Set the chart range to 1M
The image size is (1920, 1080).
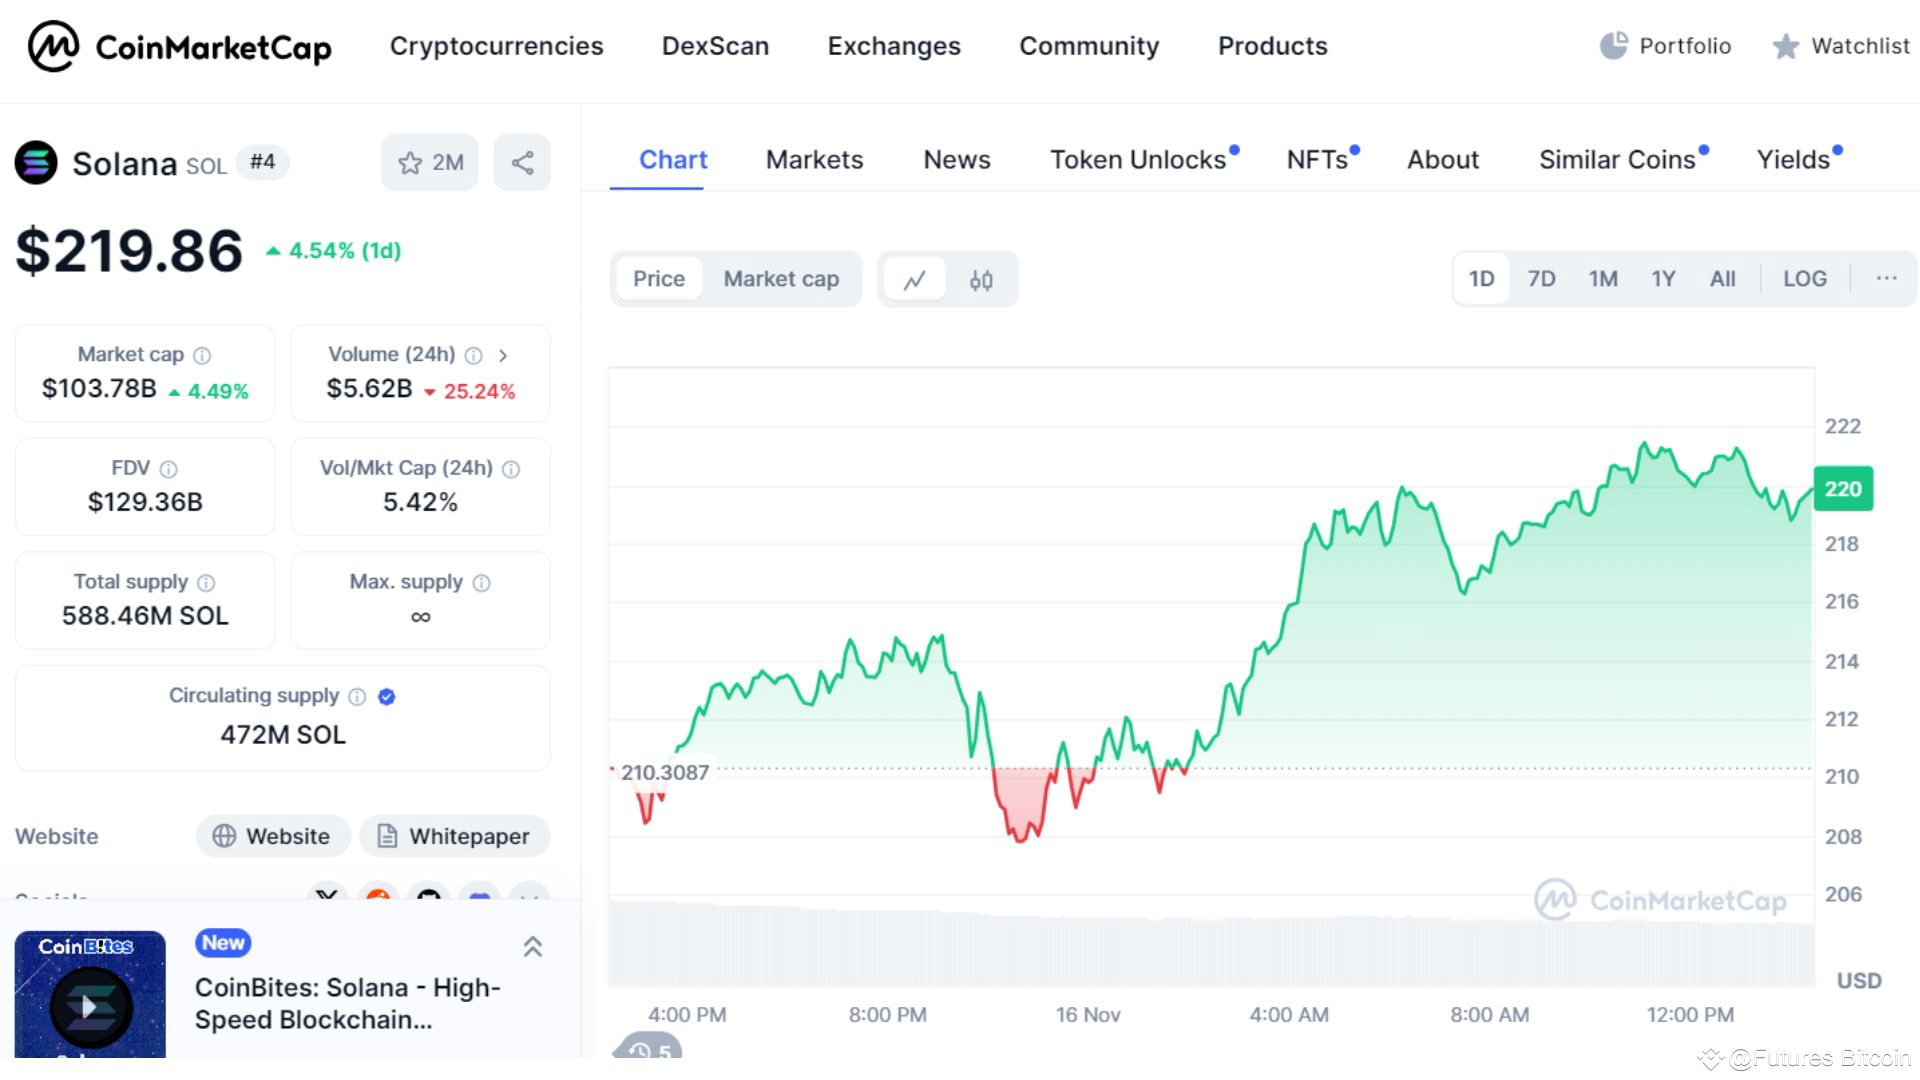click(x=1603, y=279)
